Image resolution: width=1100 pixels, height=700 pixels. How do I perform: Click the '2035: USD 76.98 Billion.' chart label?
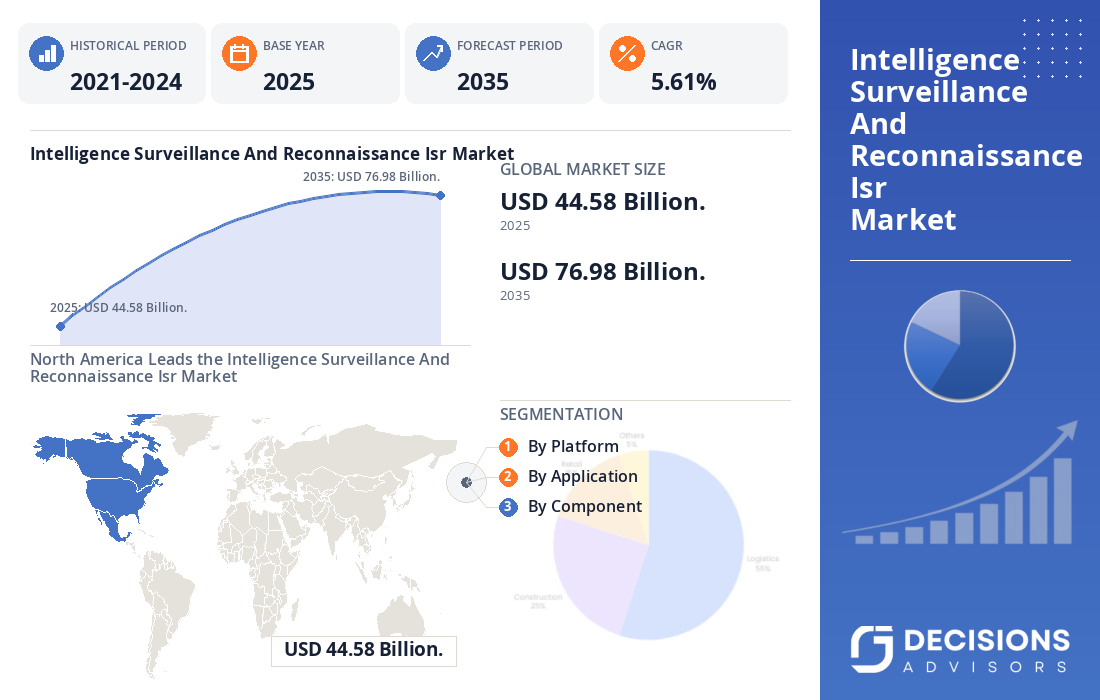click(372, 177)
